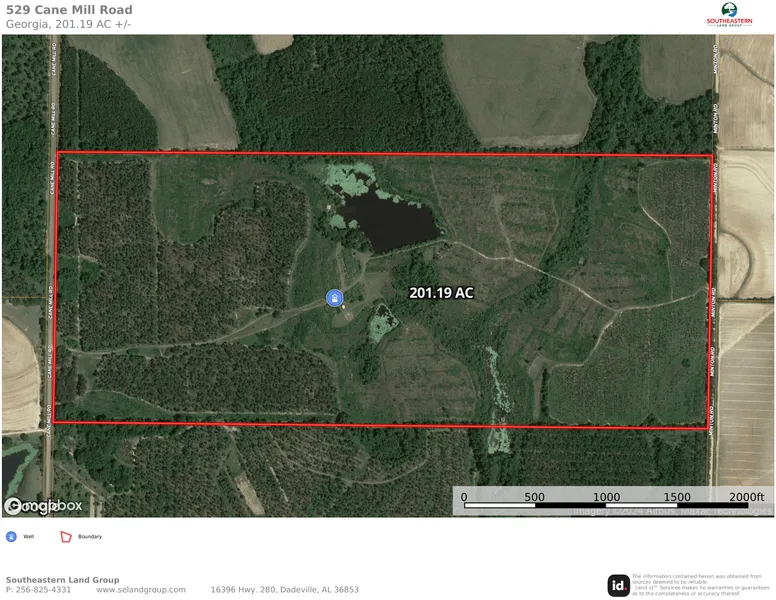This screenshot has width=776, height=600.
Task: Click the blue well marker on the map
Action: click(x=335, y=298)
